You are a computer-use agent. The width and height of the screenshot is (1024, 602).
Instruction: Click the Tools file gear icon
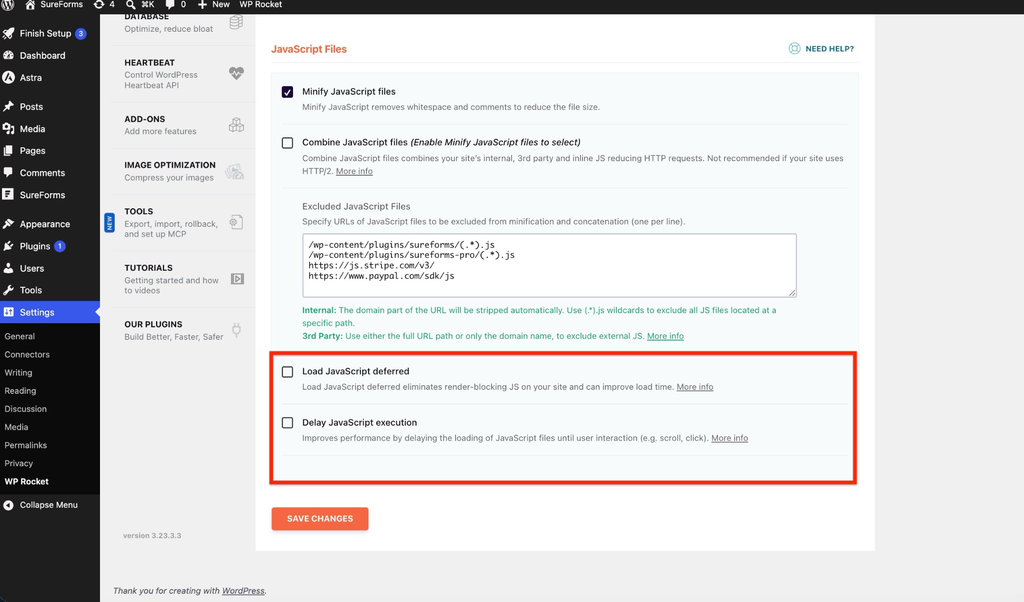(236, 223)
